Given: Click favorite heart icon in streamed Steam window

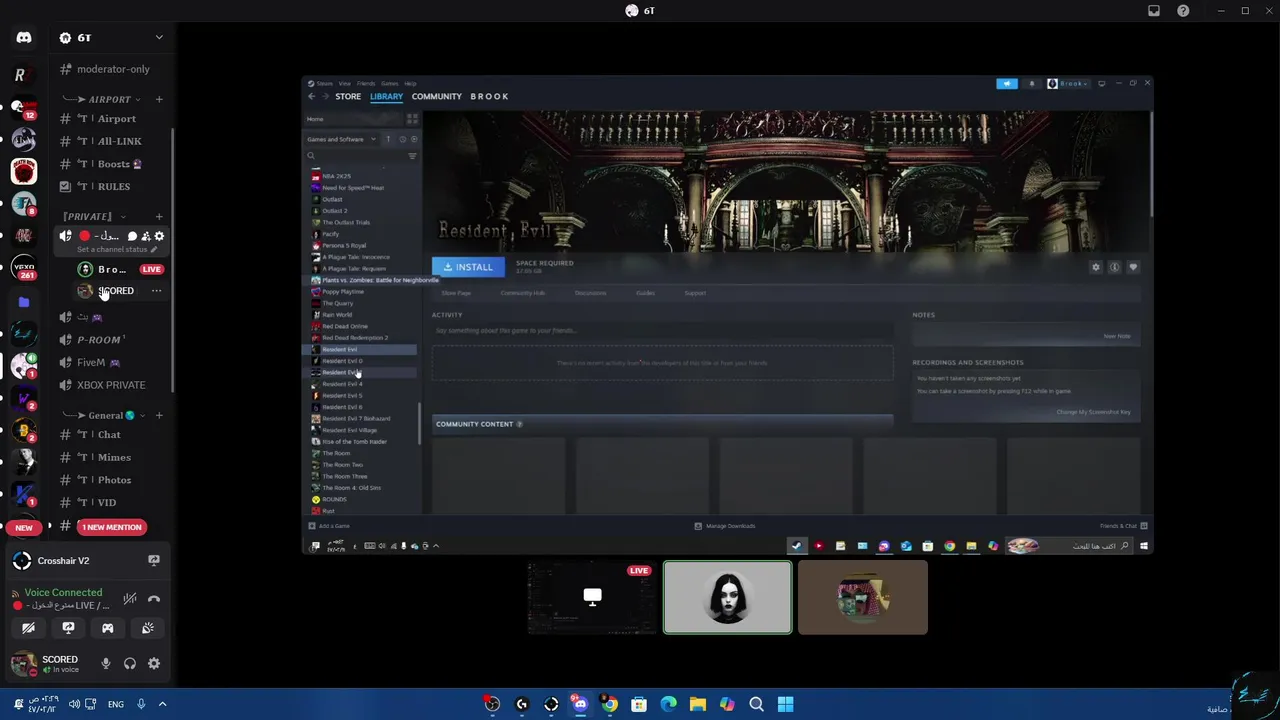Looking at the screenshot, I should click(x=1133, y=267).
